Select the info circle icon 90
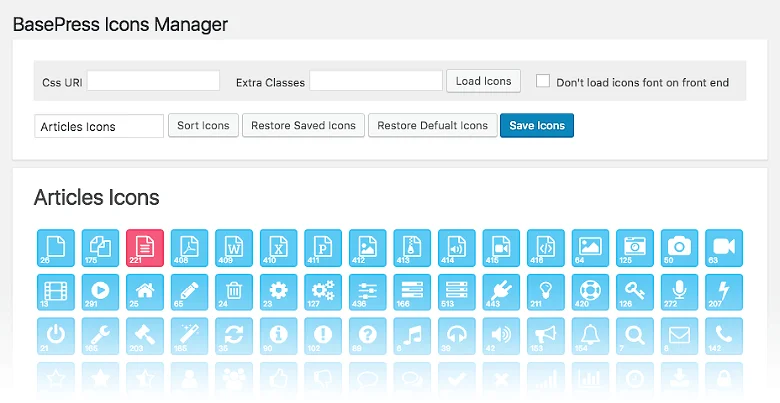This screenshot has width=780, height=403. (279, 336)
